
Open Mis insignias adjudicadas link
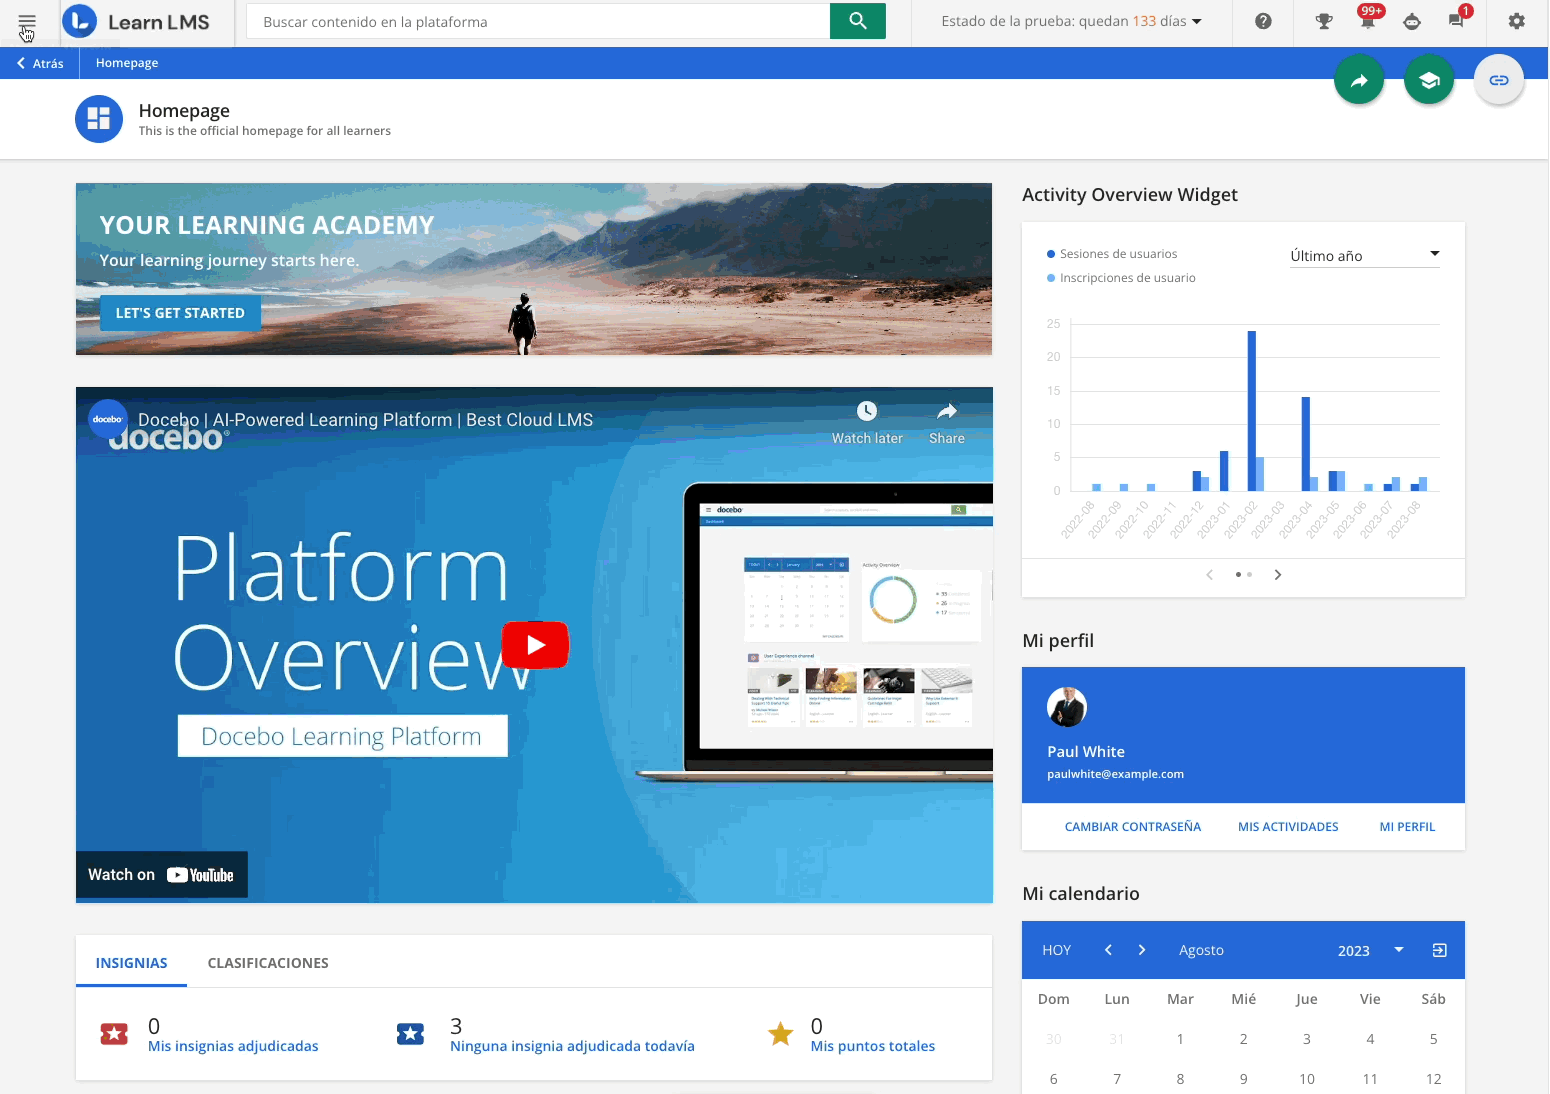[x=233, y=1046]
